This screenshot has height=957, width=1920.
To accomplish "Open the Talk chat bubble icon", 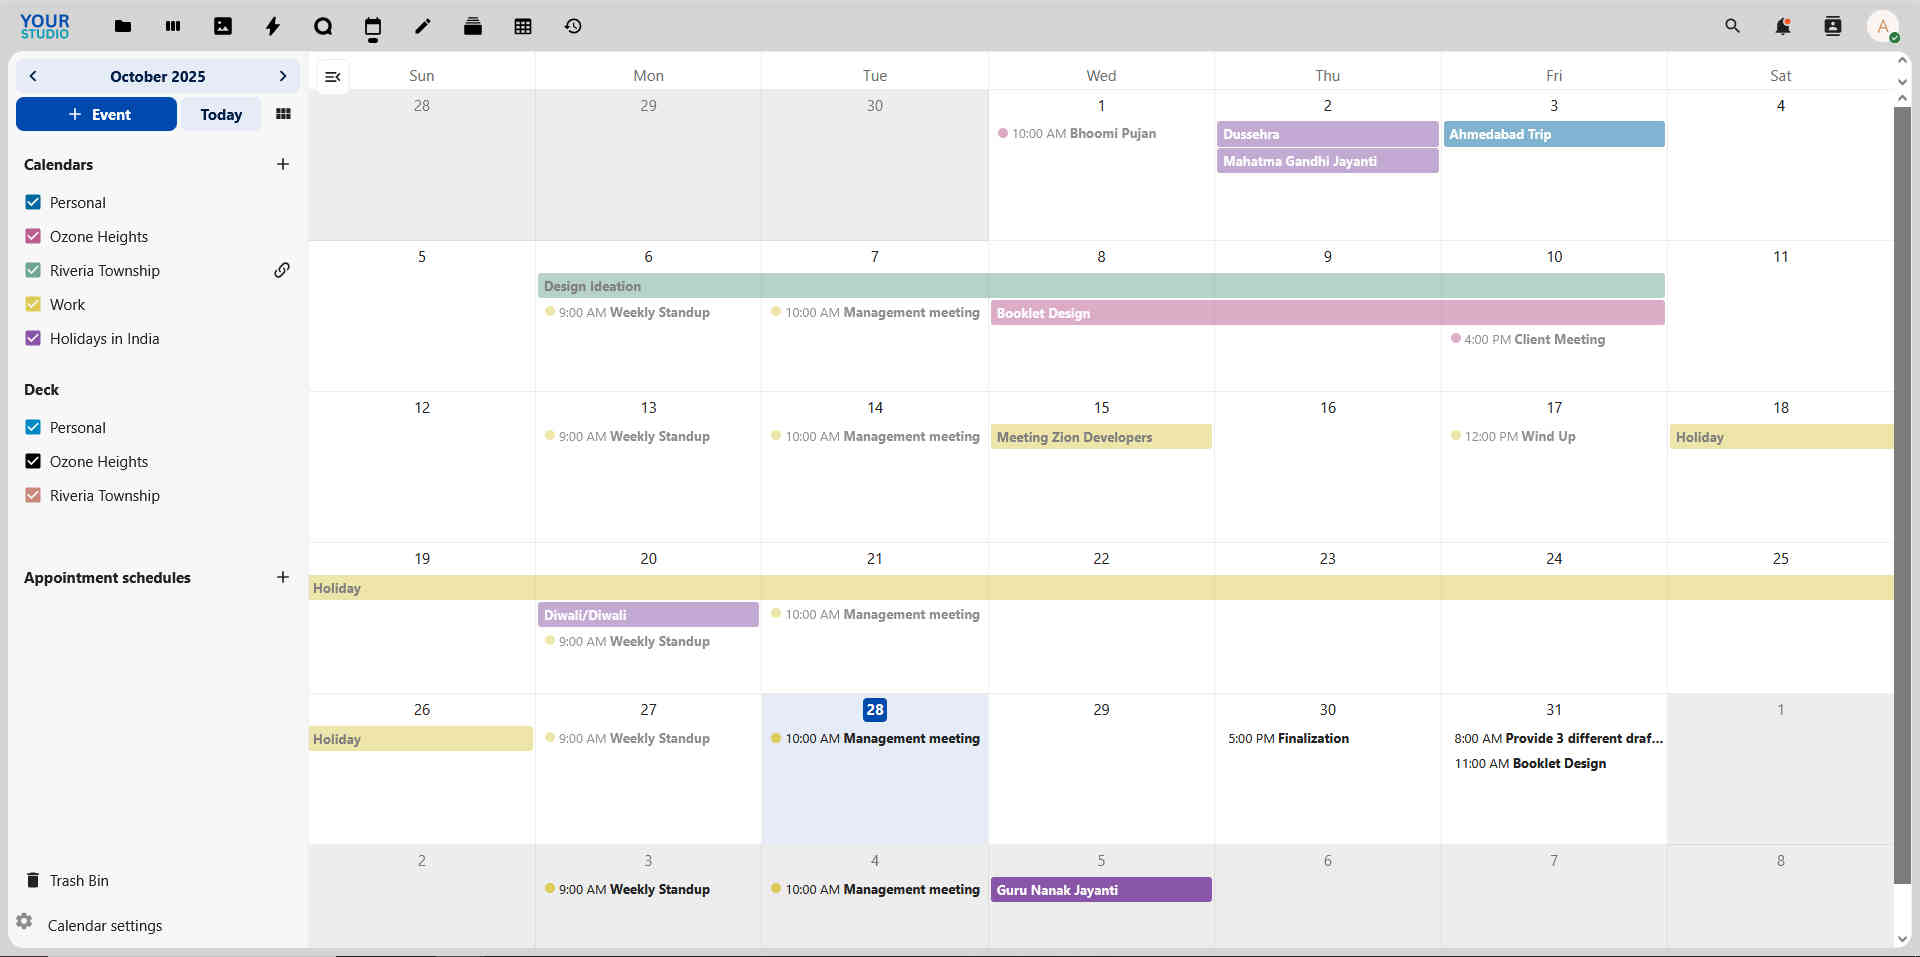I will tap(323, 27).
